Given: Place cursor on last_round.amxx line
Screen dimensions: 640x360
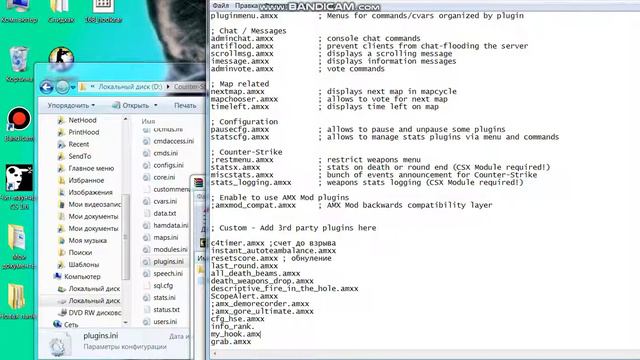Looking at the screenshot, I should [x=244, y=266].
